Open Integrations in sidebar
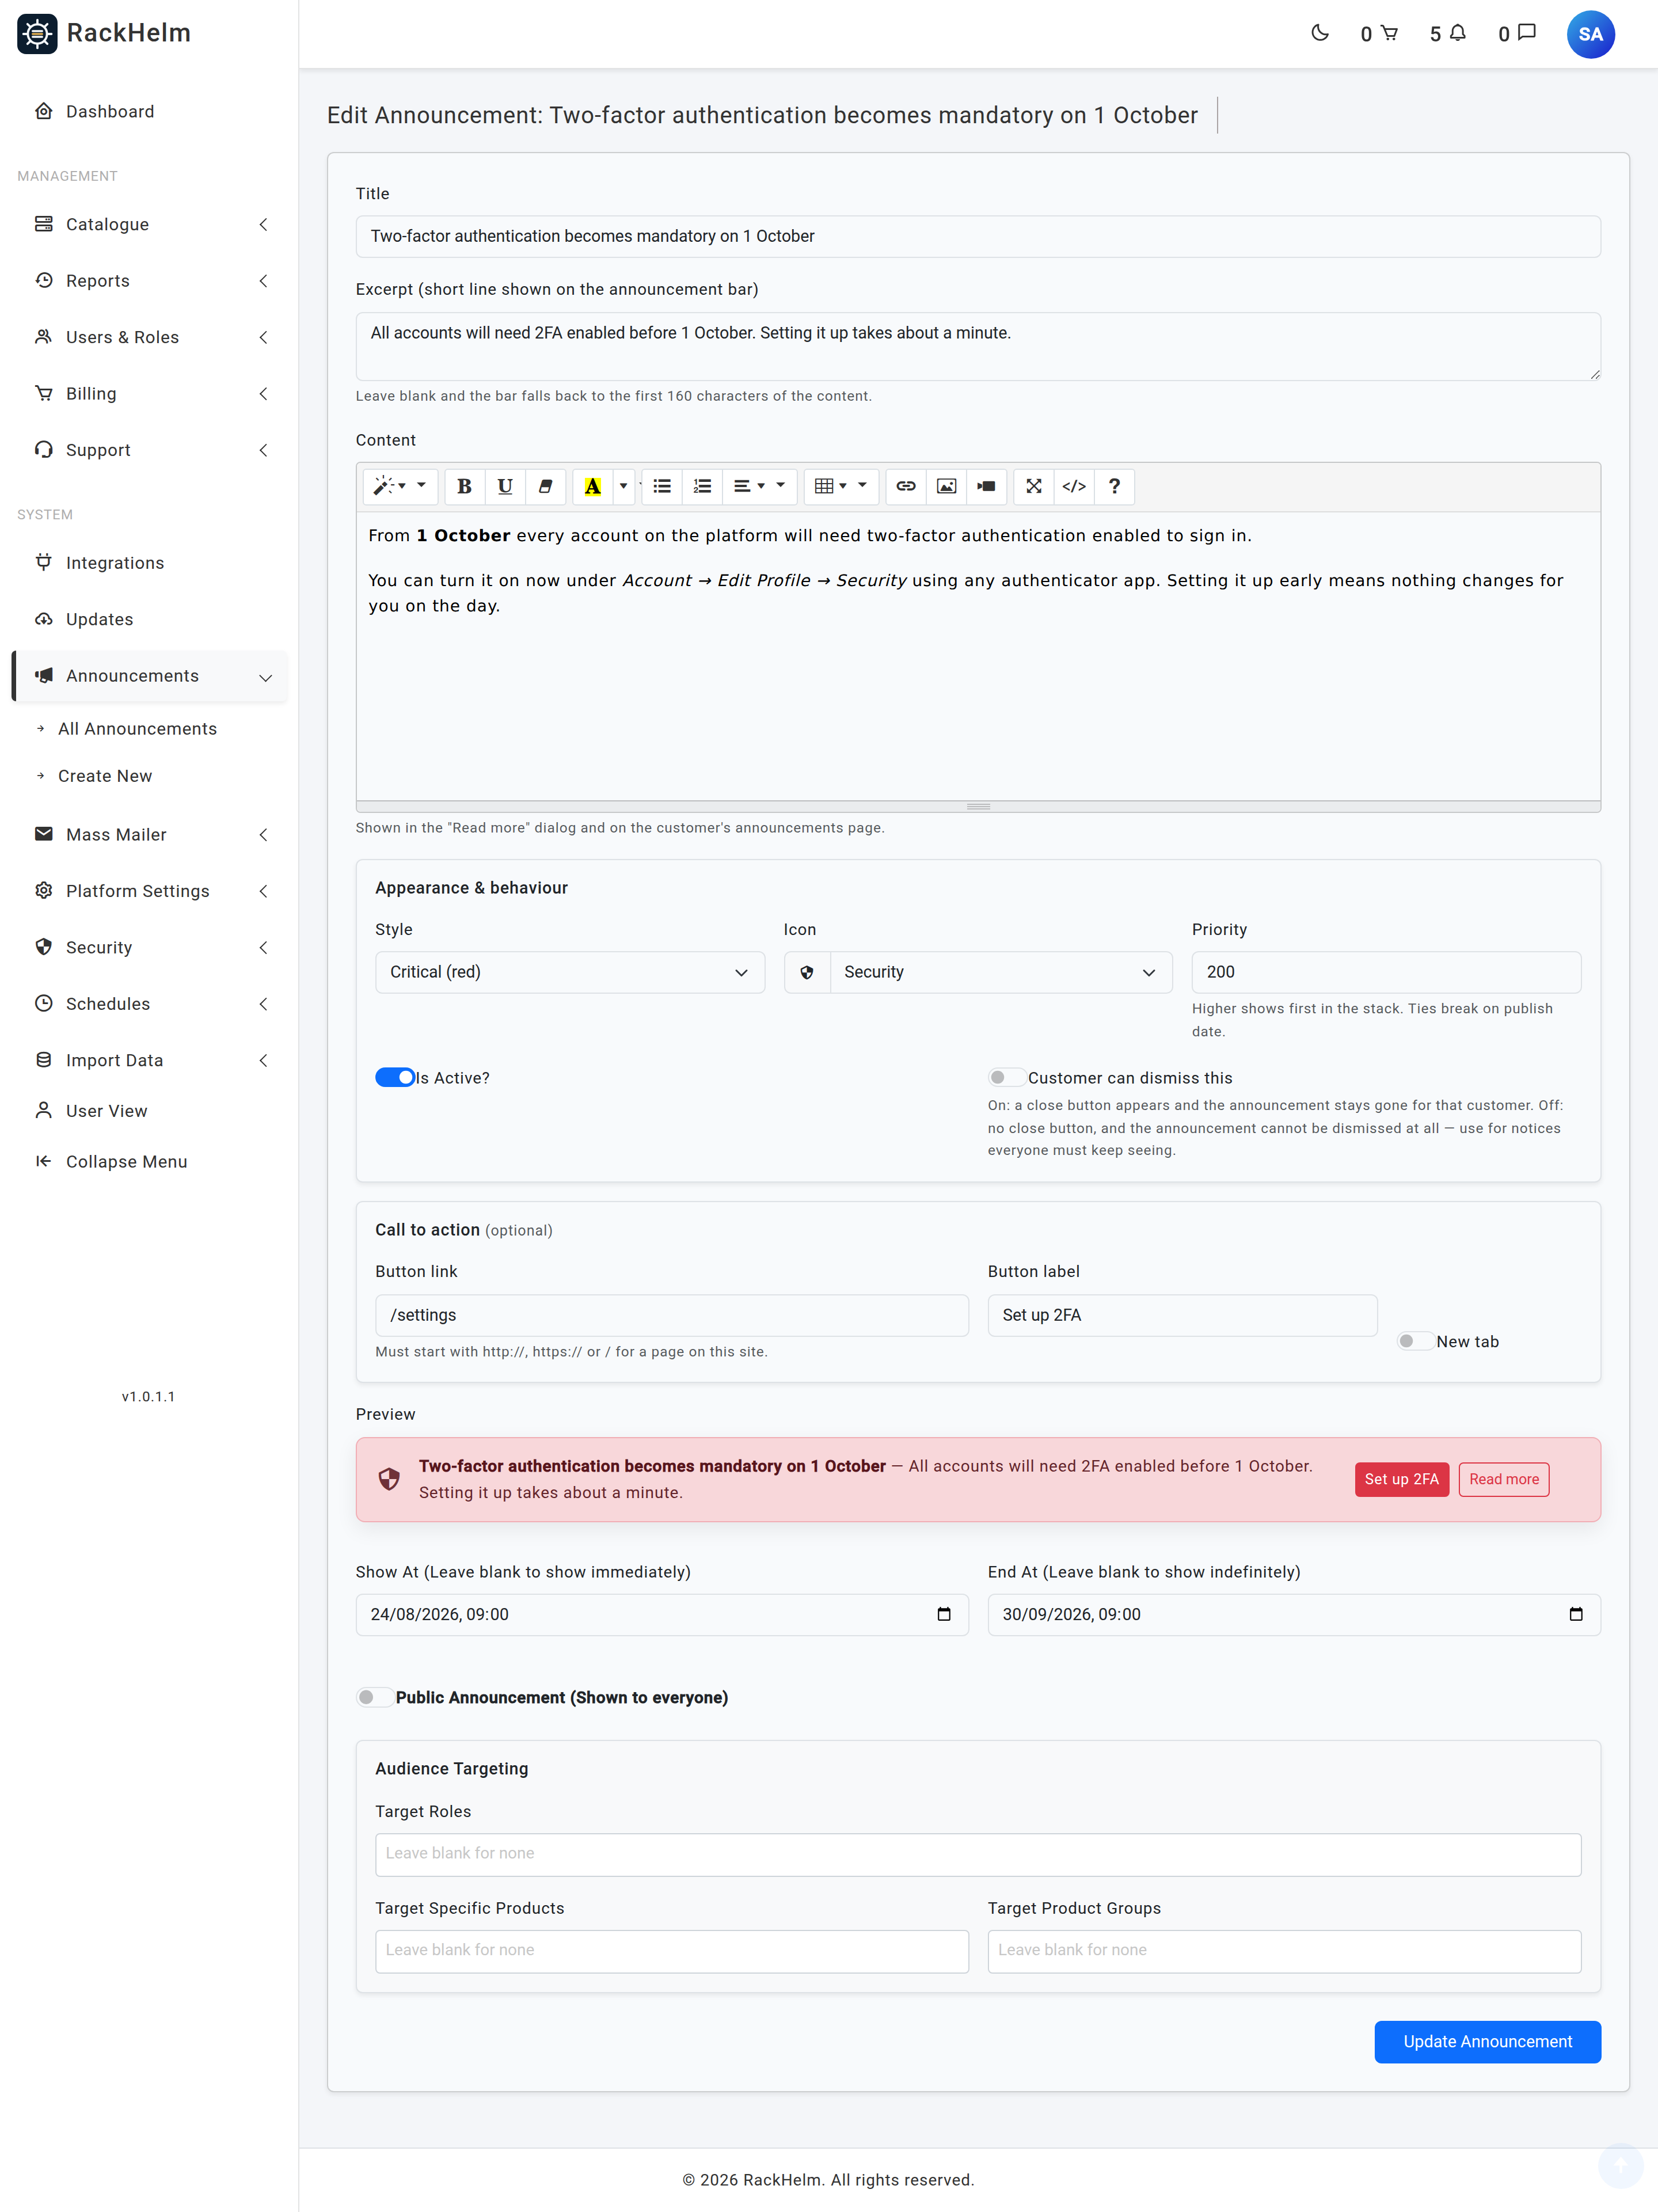This screenshot has width=1658, height=2212. (x=150, y=563)
